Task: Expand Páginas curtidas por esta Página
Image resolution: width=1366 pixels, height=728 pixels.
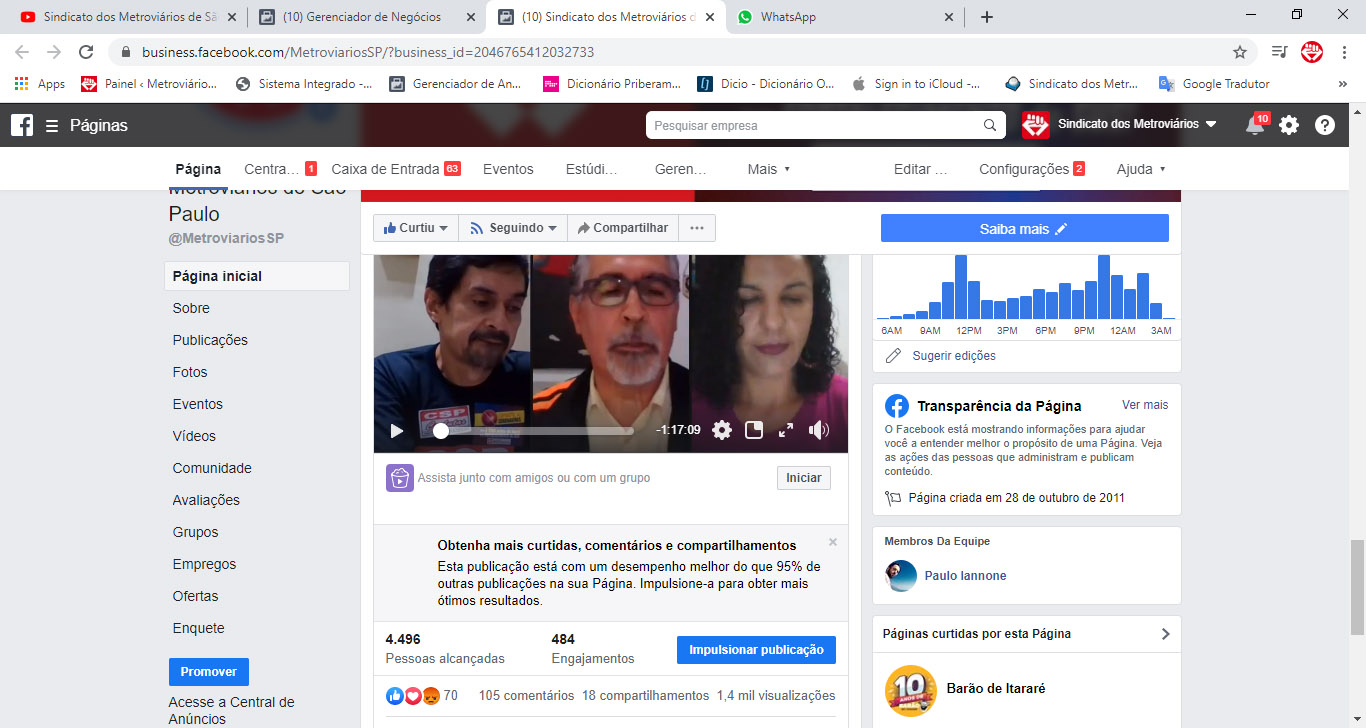Action: 1165,634
